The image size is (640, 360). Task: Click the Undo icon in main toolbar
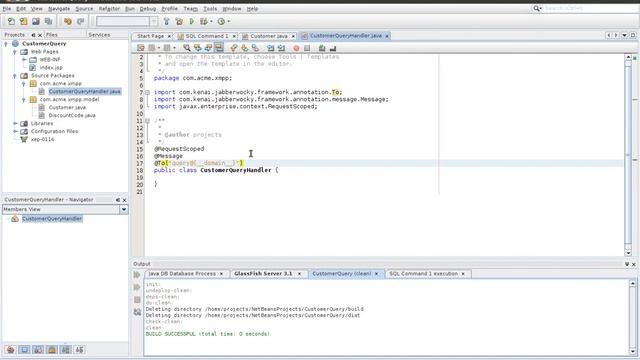pyautogui.click(x=68, y=21)
